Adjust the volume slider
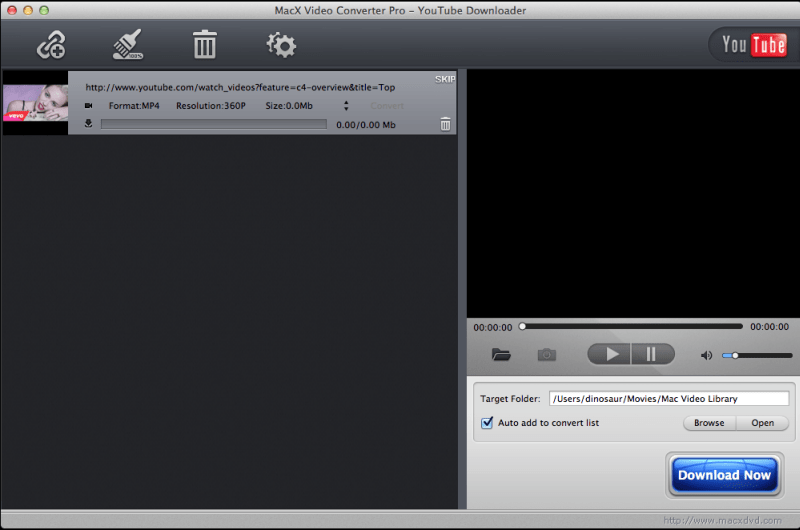800x530 pixels. (x=757, y=355)
